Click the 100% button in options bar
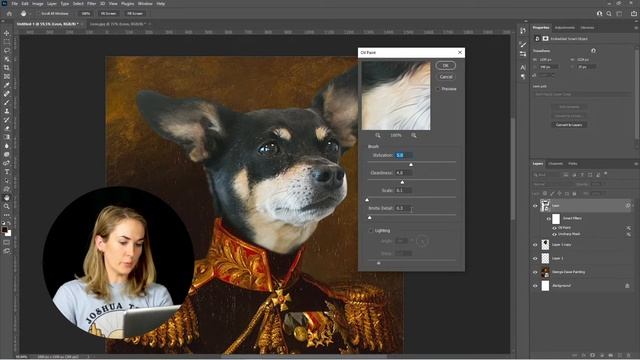 [x=85, y=13]
